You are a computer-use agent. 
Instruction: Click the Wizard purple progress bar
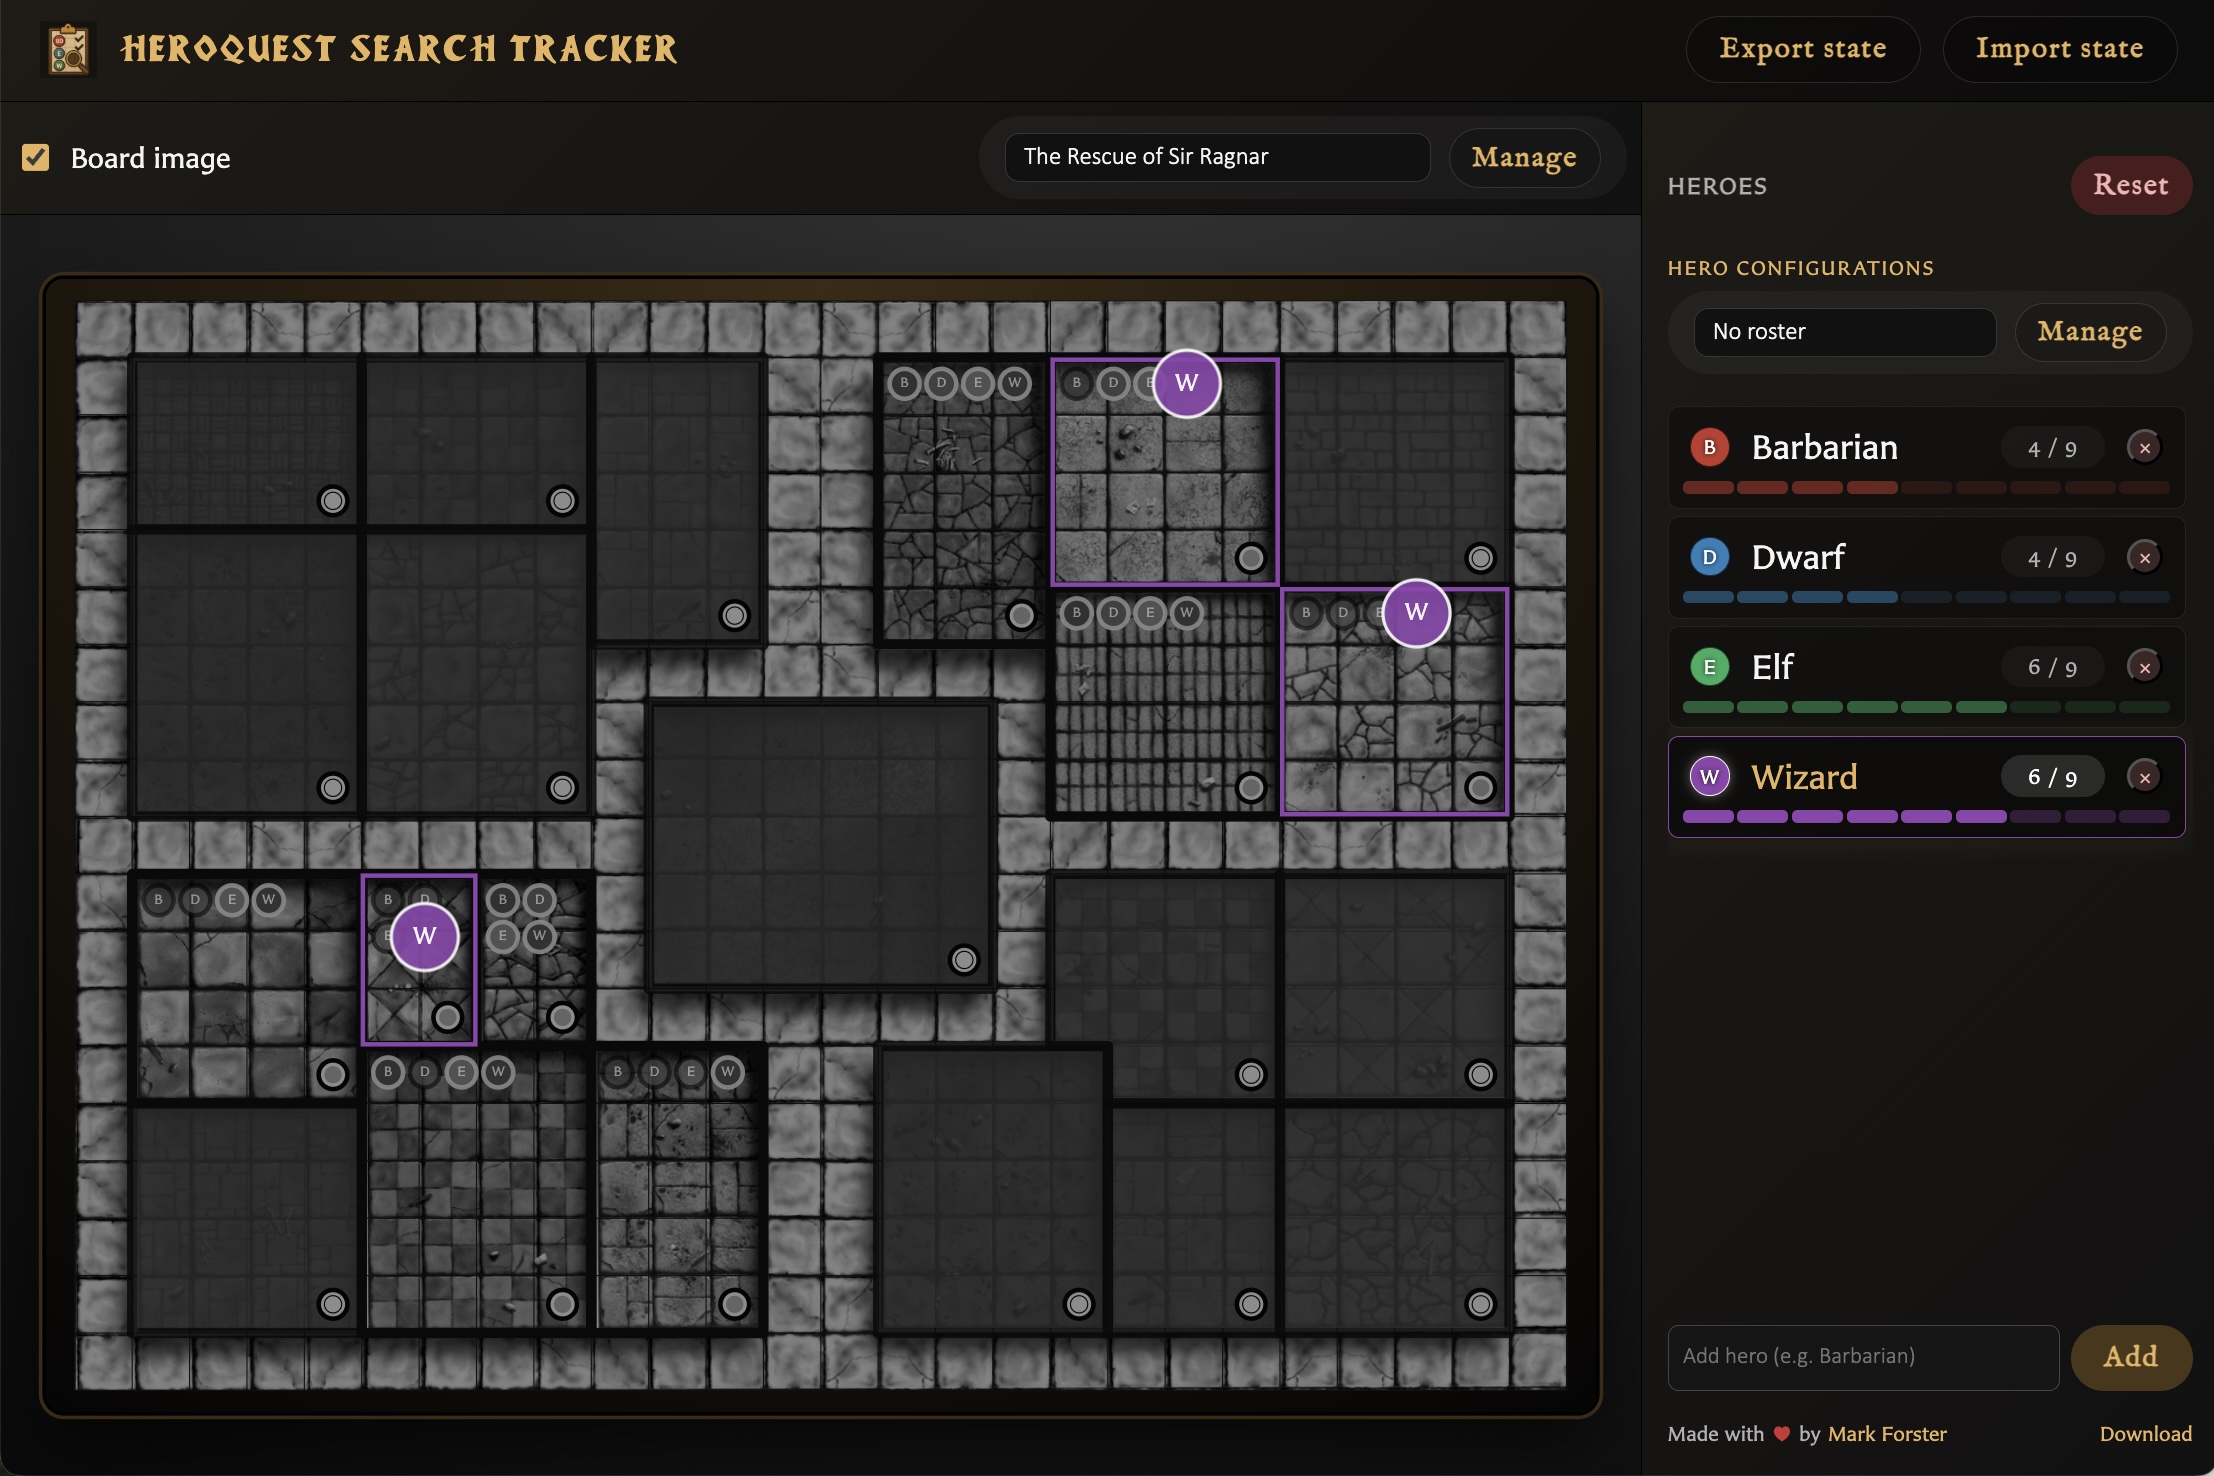coord(1926,816)
